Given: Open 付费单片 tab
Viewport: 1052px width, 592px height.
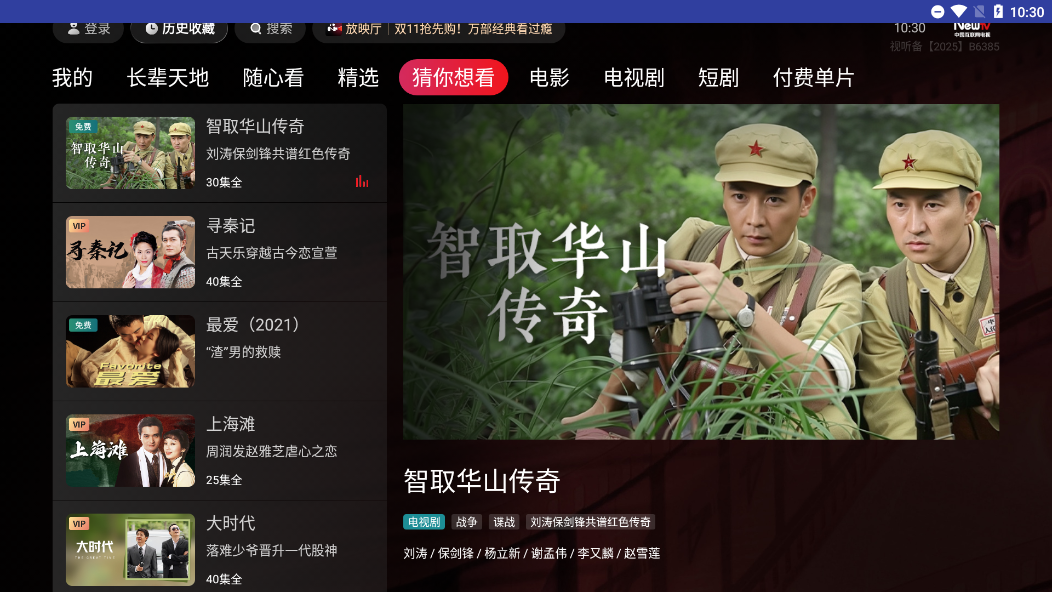Looking at the screenshot, I should click(x=813, y=78).
